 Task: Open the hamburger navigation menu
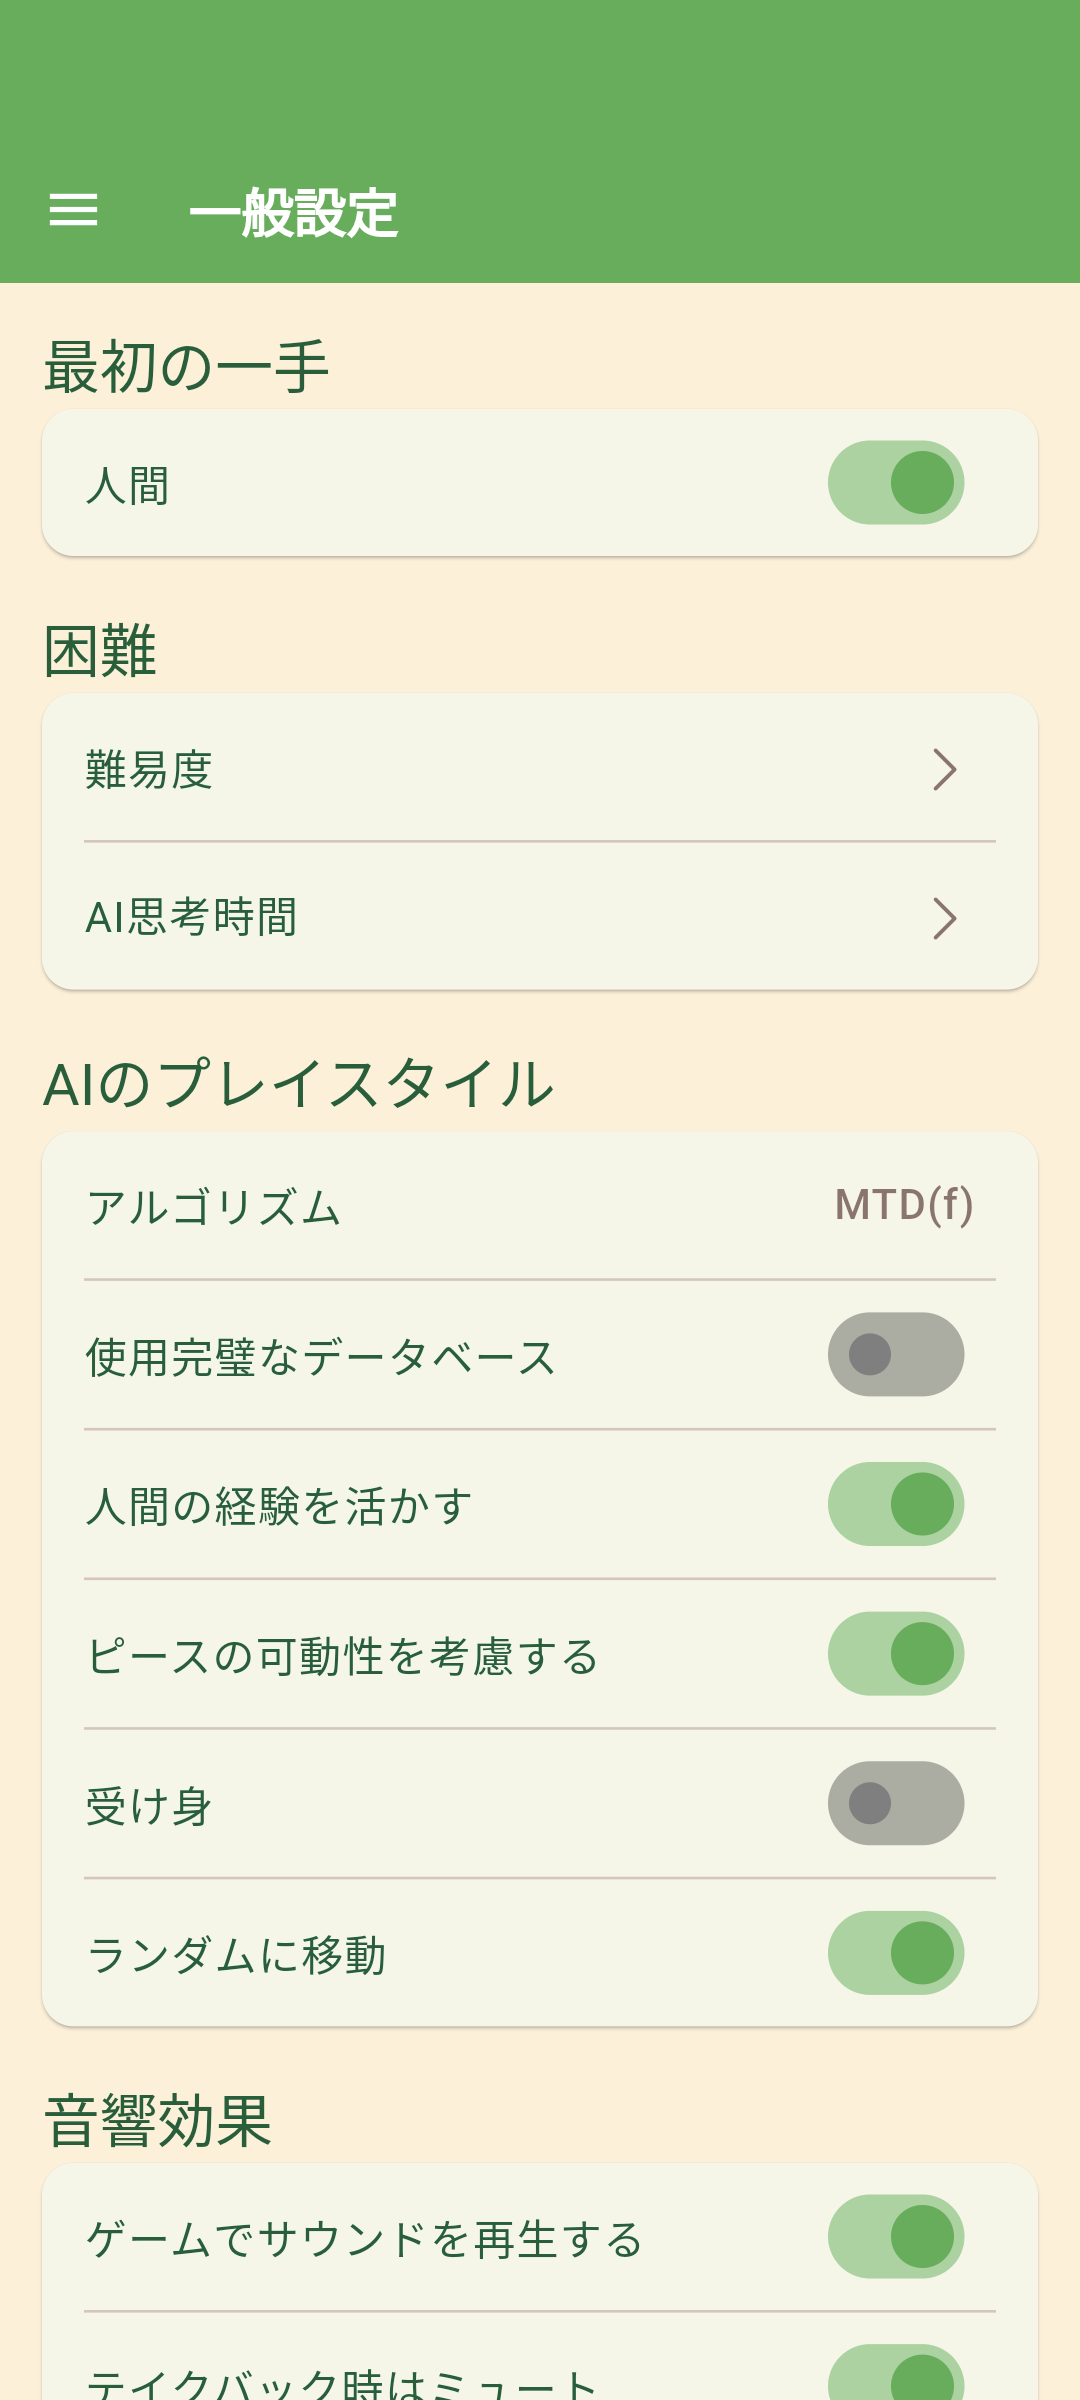click(x=74, y=210)
